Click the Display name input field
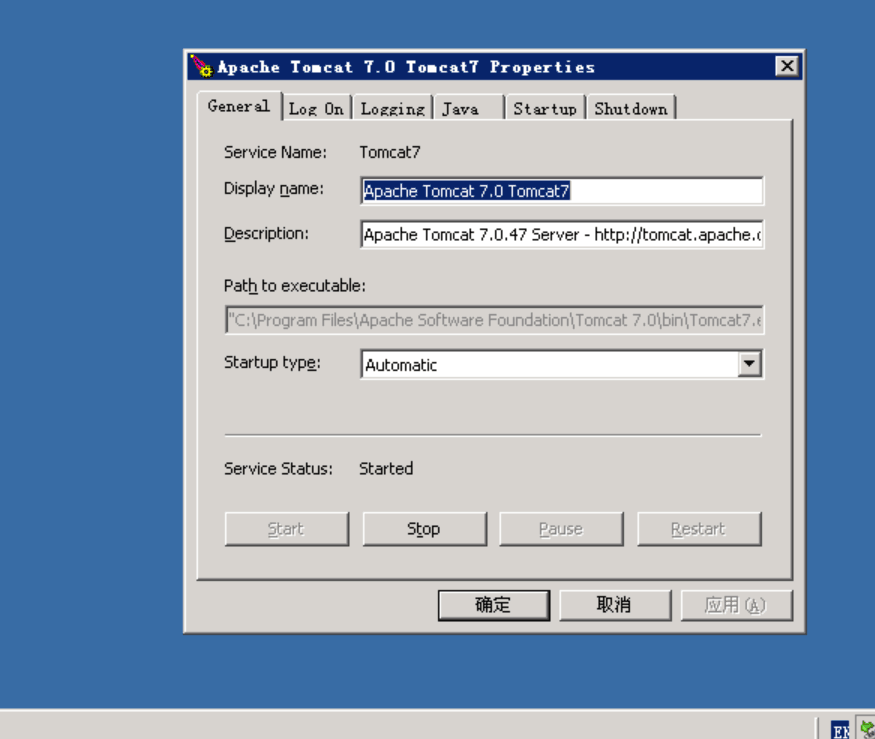Viewport: 875px width, 739px height. (562, 191)
